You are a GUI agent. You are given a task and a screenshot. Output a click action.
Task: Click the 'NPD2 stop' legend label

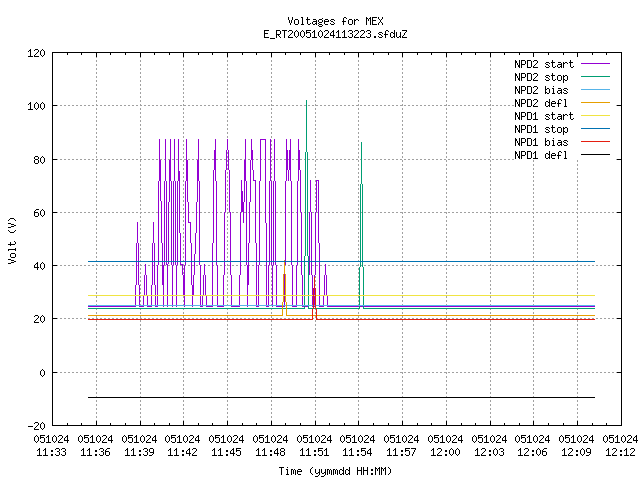click(541, 77)
